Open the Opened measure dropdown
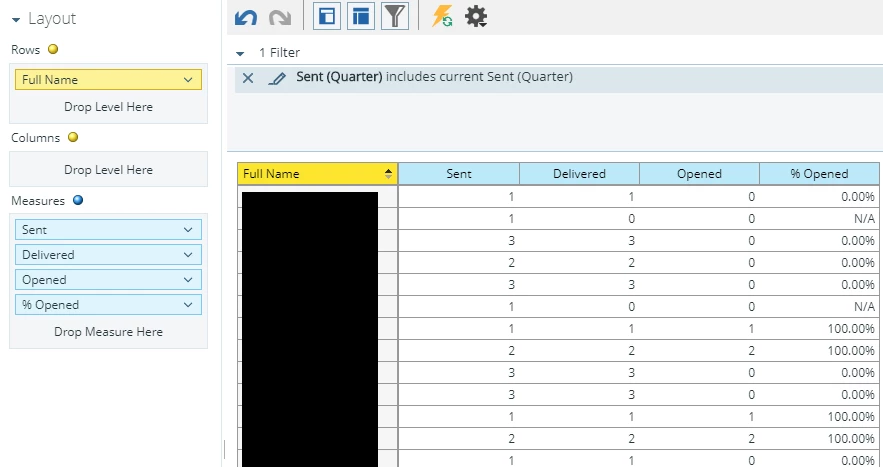 (188, 280)
